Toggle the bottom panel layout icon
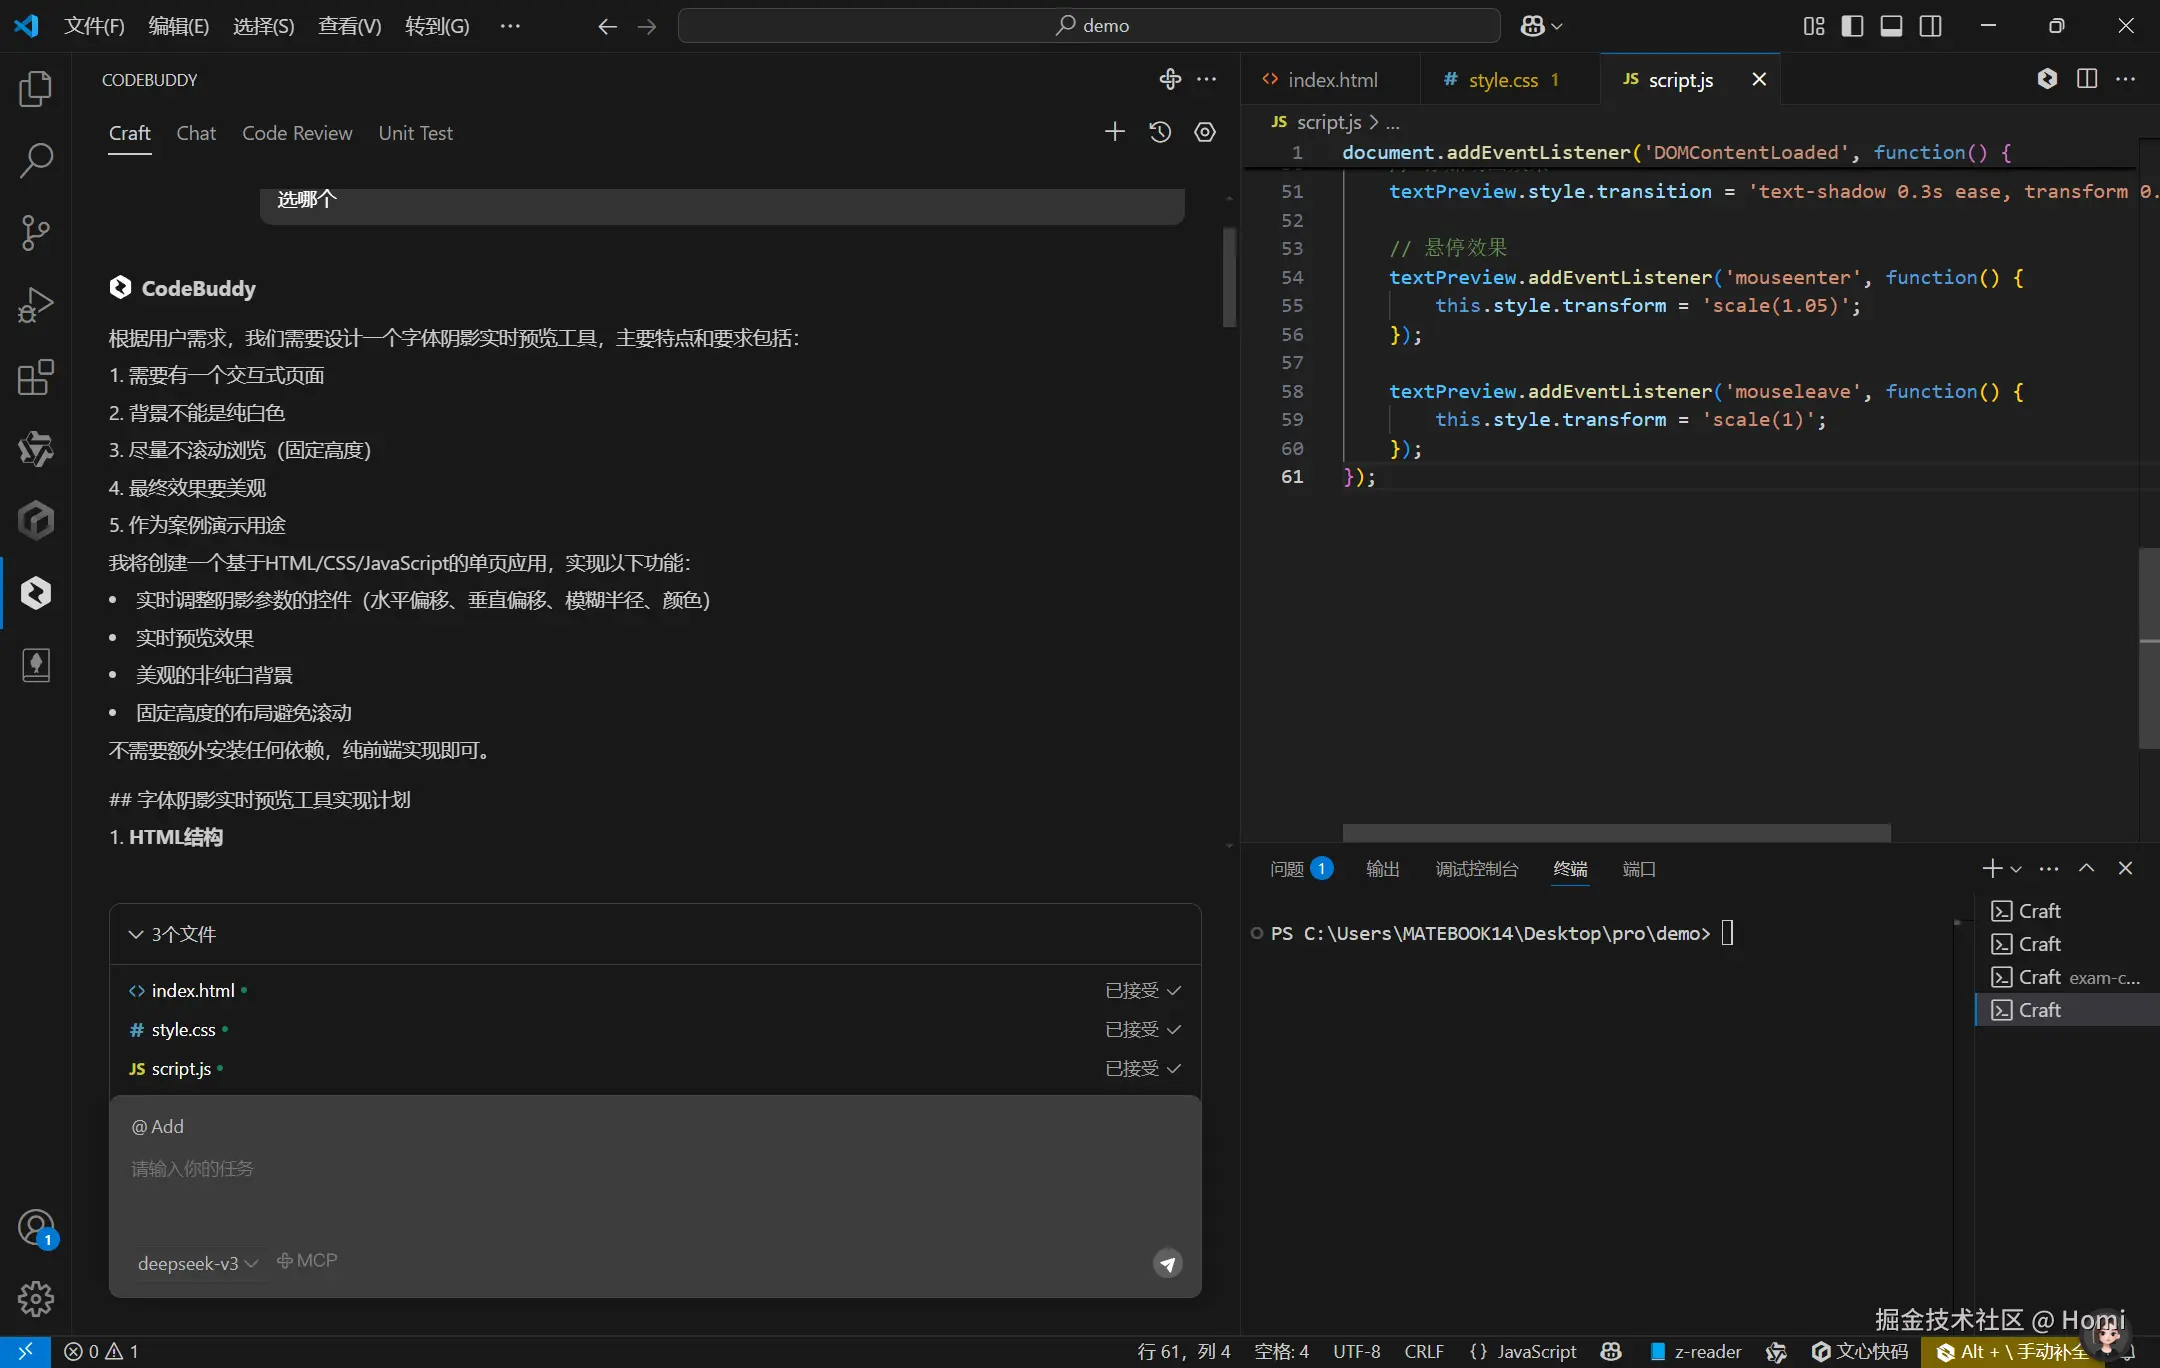This screenshot has width=2160, height=1368. [1891, 26]
